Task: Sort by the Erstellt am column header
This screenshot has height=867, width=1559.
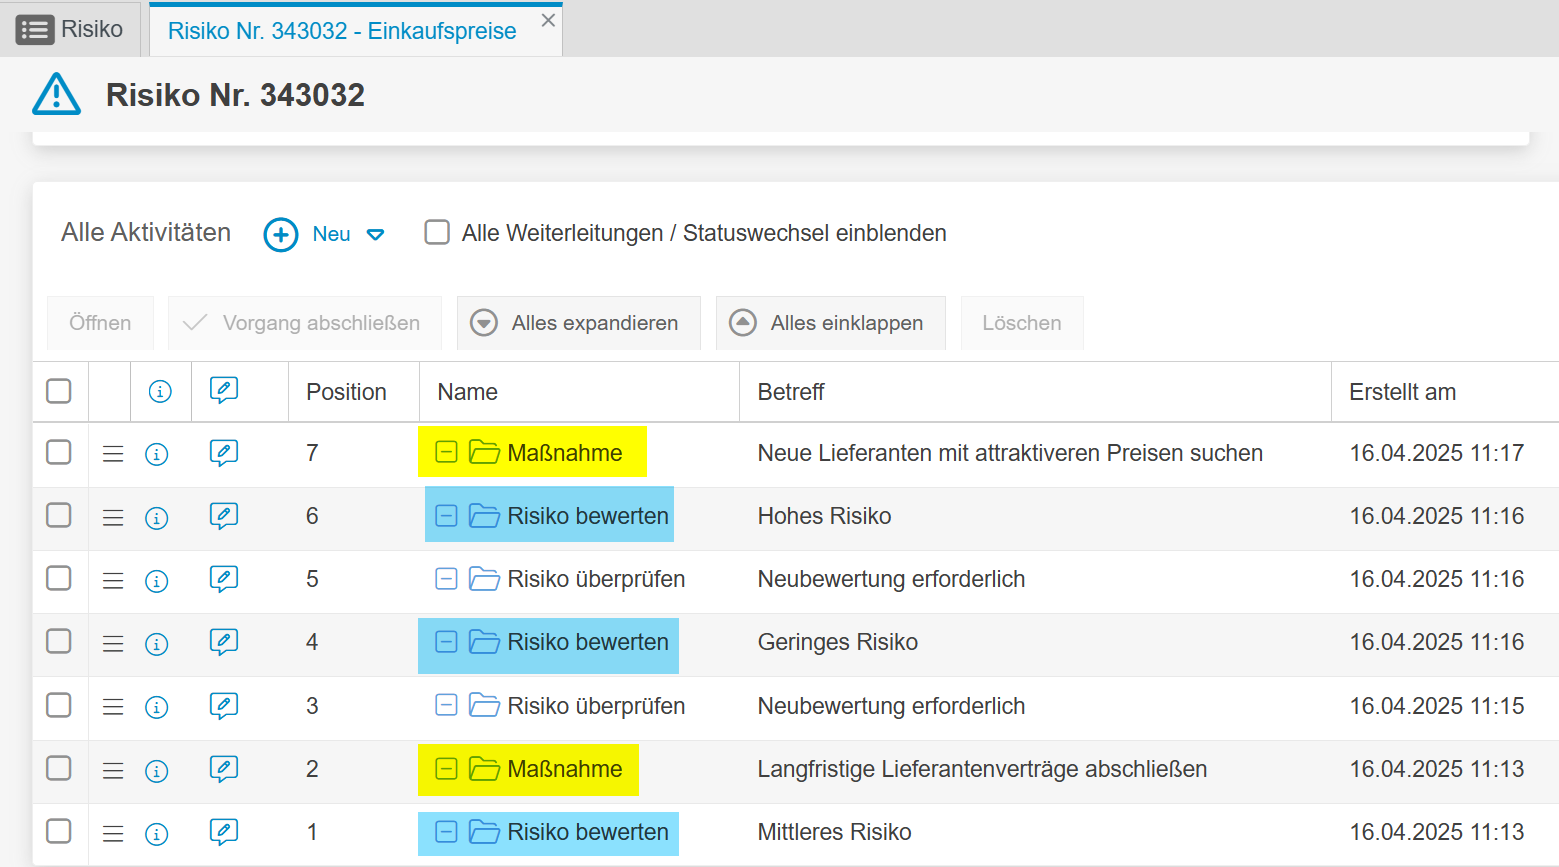Action: pyautogui.click(x=1402, y=392)
